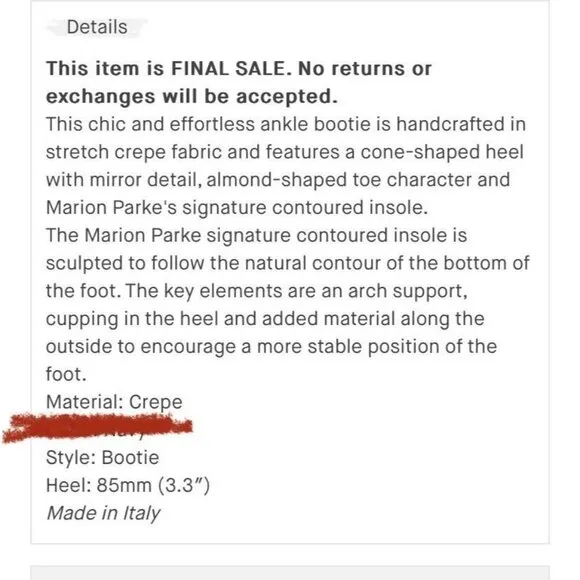This screenshot has height=580, width=580.
Task: Click the red scribbled-out redacted line
Action: point(97,428)
